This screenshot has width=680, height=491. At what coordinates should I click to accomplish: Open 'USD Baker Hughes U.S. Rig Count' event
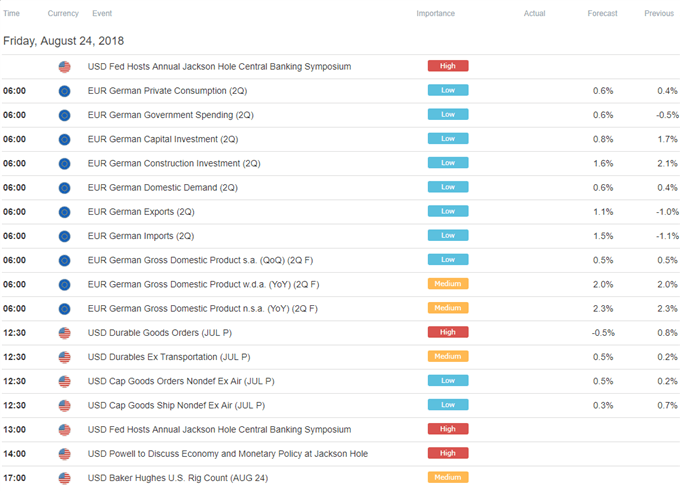pyautogui.click(x=178, y=478)
